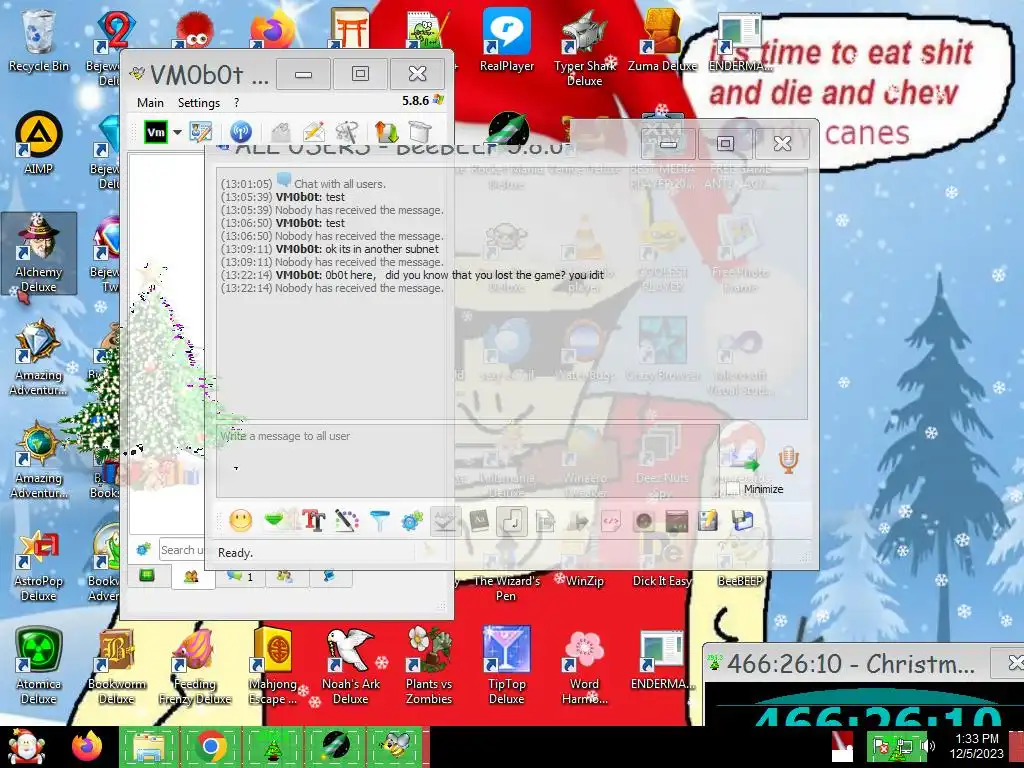The image size is (1024, 768).
Task: Toggle the return-key send option button
Action: [512, 520]
